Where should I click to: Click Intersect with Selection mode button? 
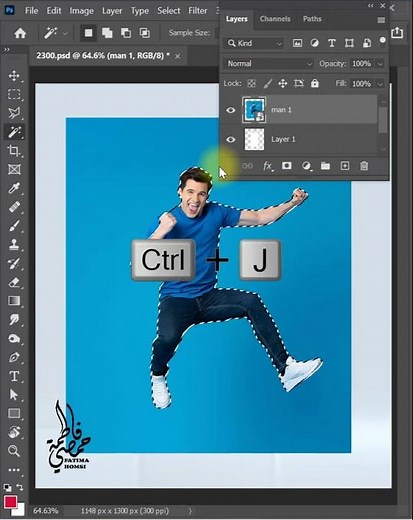point(144,33)
